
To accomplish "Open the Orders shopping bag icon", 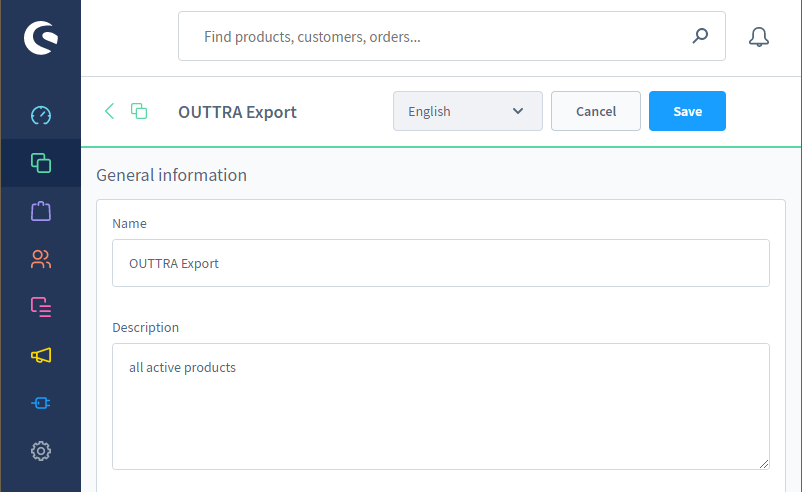I will pyautogui.click(x=41, y=211).
